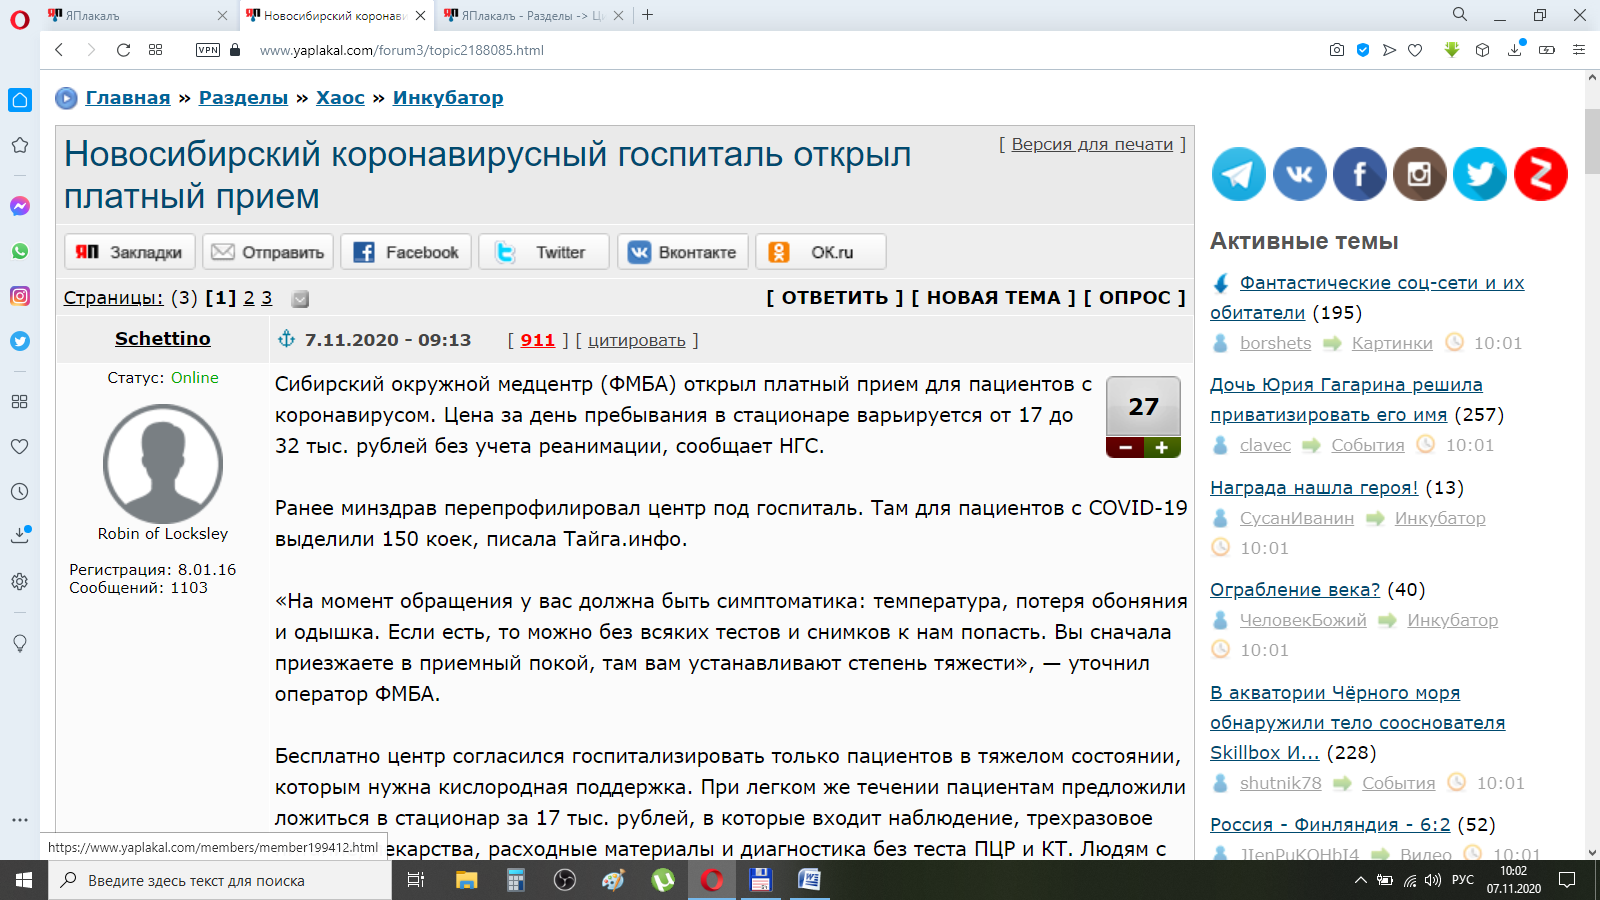Open Windows Start menu
The height and width of the screenshot is (900, 1600).
click(24, 881)
